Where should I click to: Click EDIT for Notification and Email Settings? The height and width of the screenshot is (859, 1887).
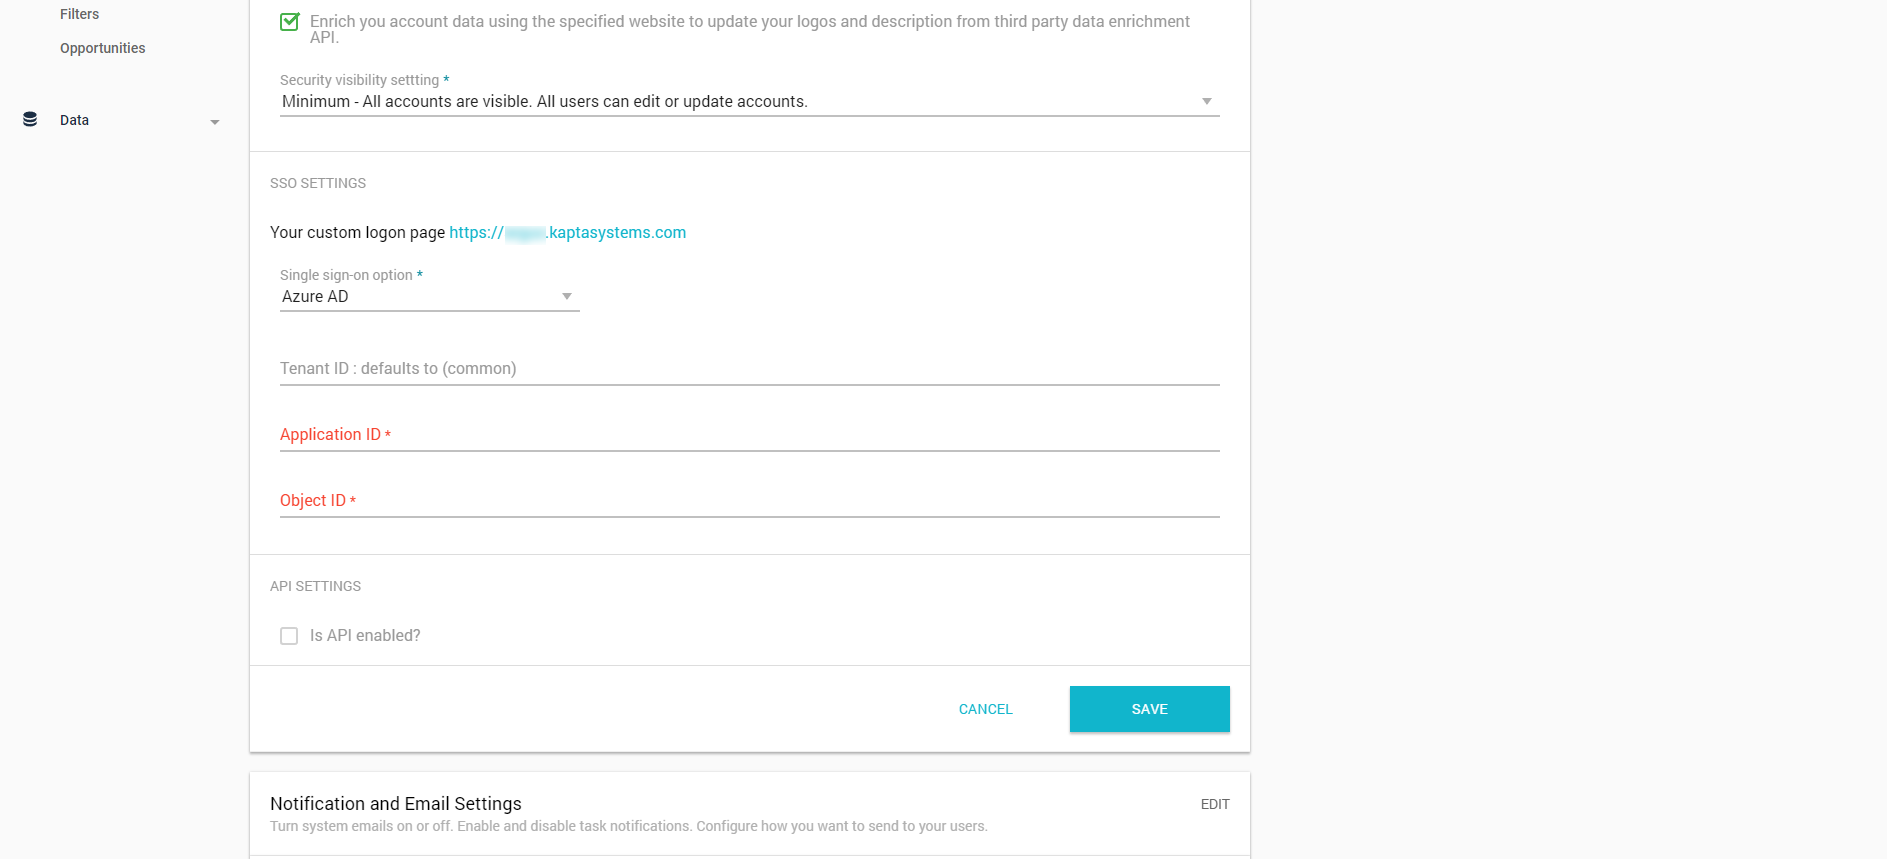pyautogui.click(x=1215, y=803)
